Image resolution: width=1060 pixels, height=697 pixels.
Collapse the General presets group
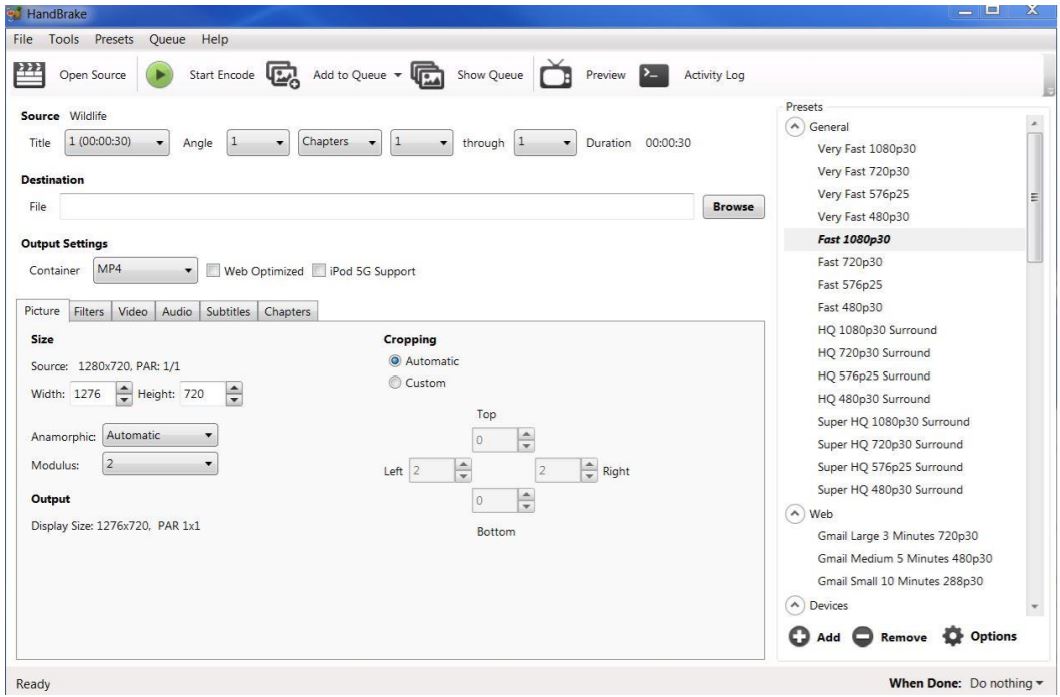pos(795,127)
